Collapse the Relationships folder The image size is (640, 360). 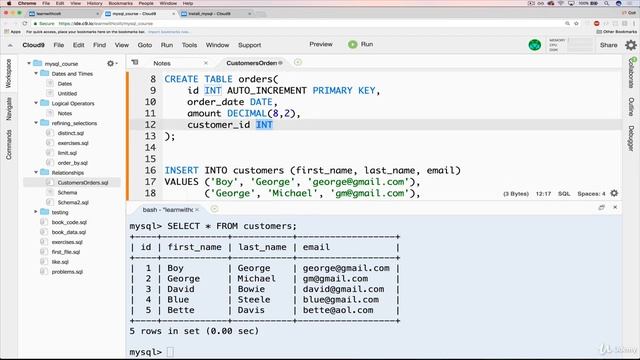pyautogui.click(x=36, y=172)
